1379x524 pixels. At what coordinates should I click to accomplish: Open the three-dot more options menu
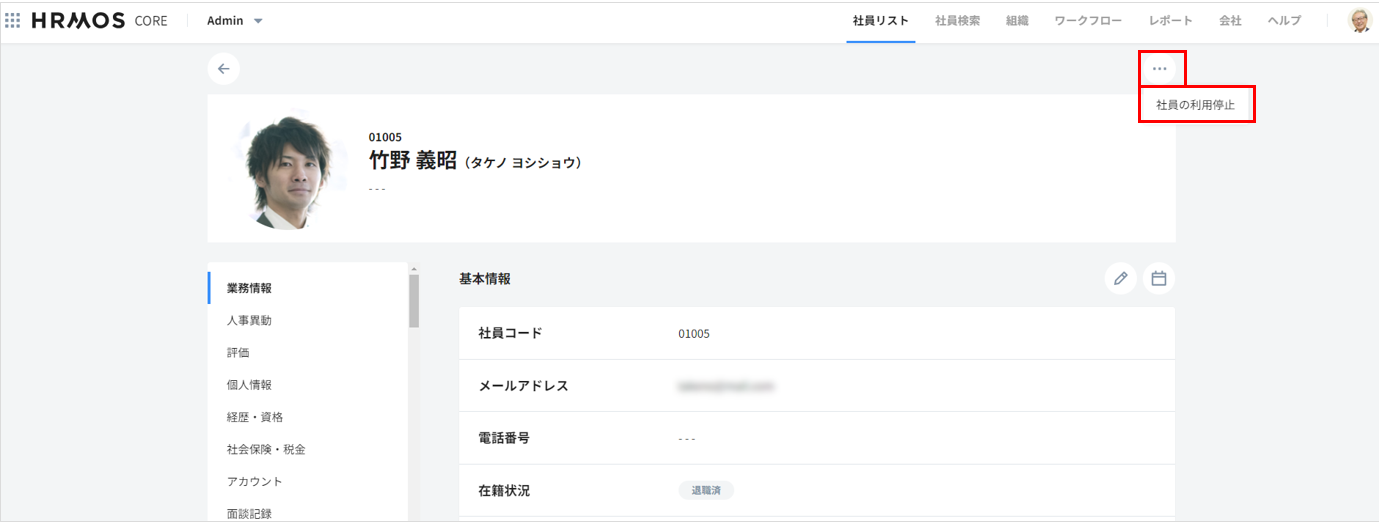pos(1159,69)
